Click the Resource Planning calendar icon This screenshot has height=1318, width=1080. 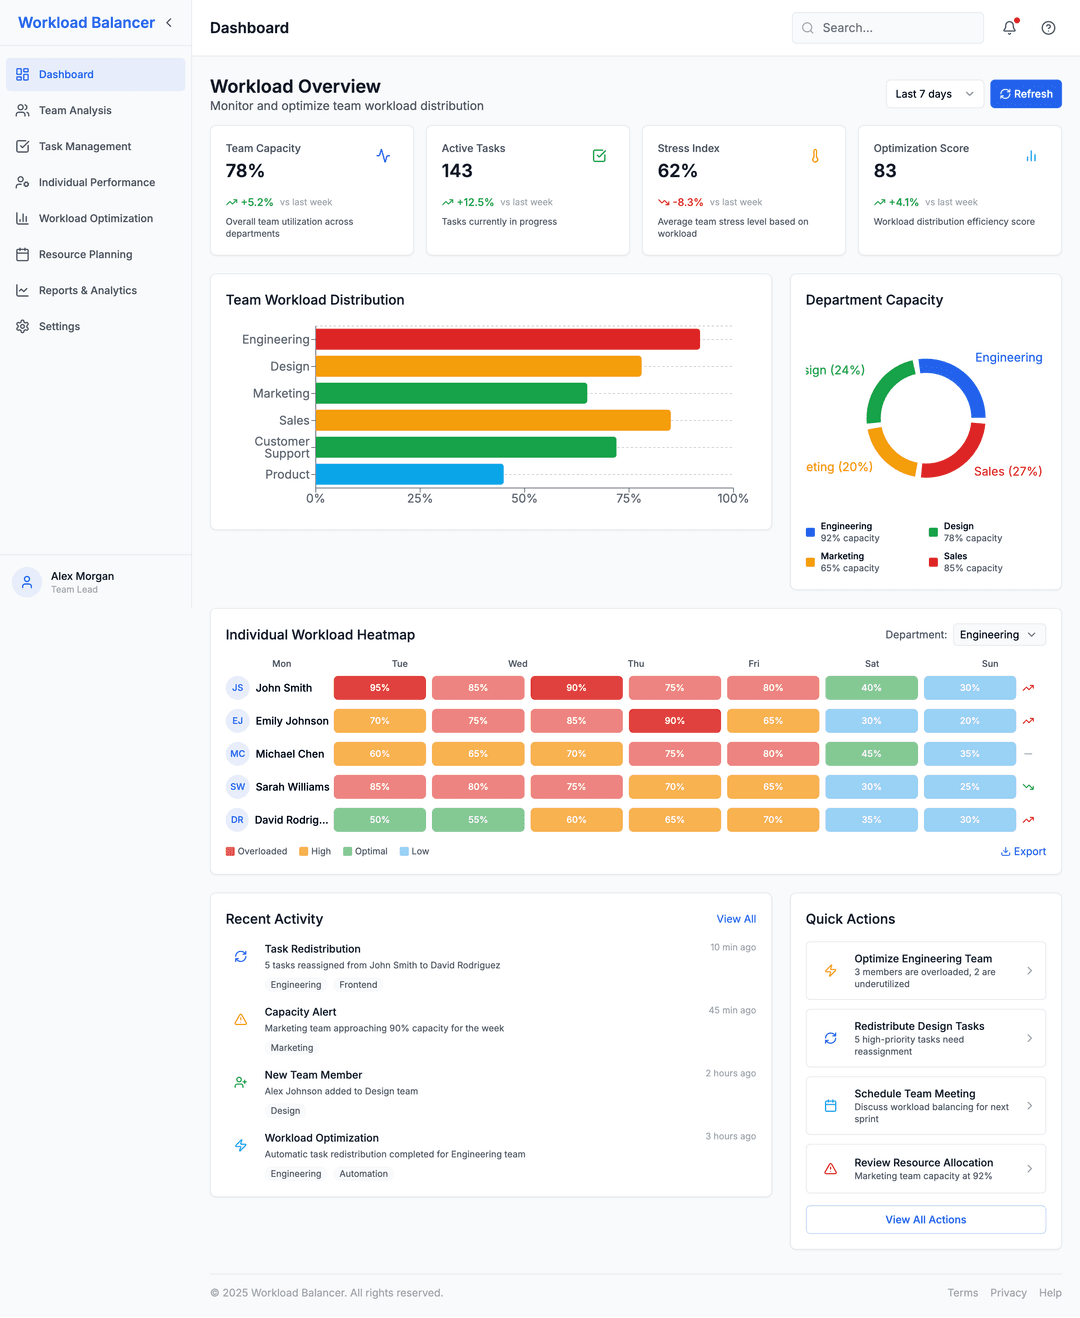[22, 254]
